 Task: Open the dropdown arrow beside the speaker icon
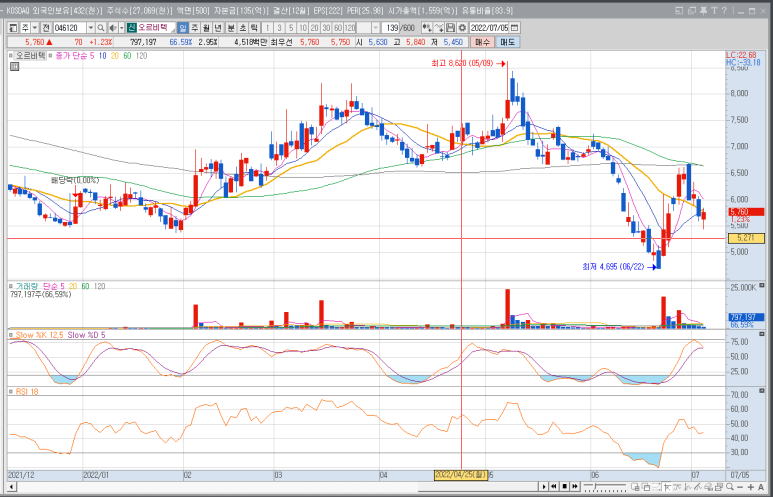pyautogui.click(x=121, y=28)
